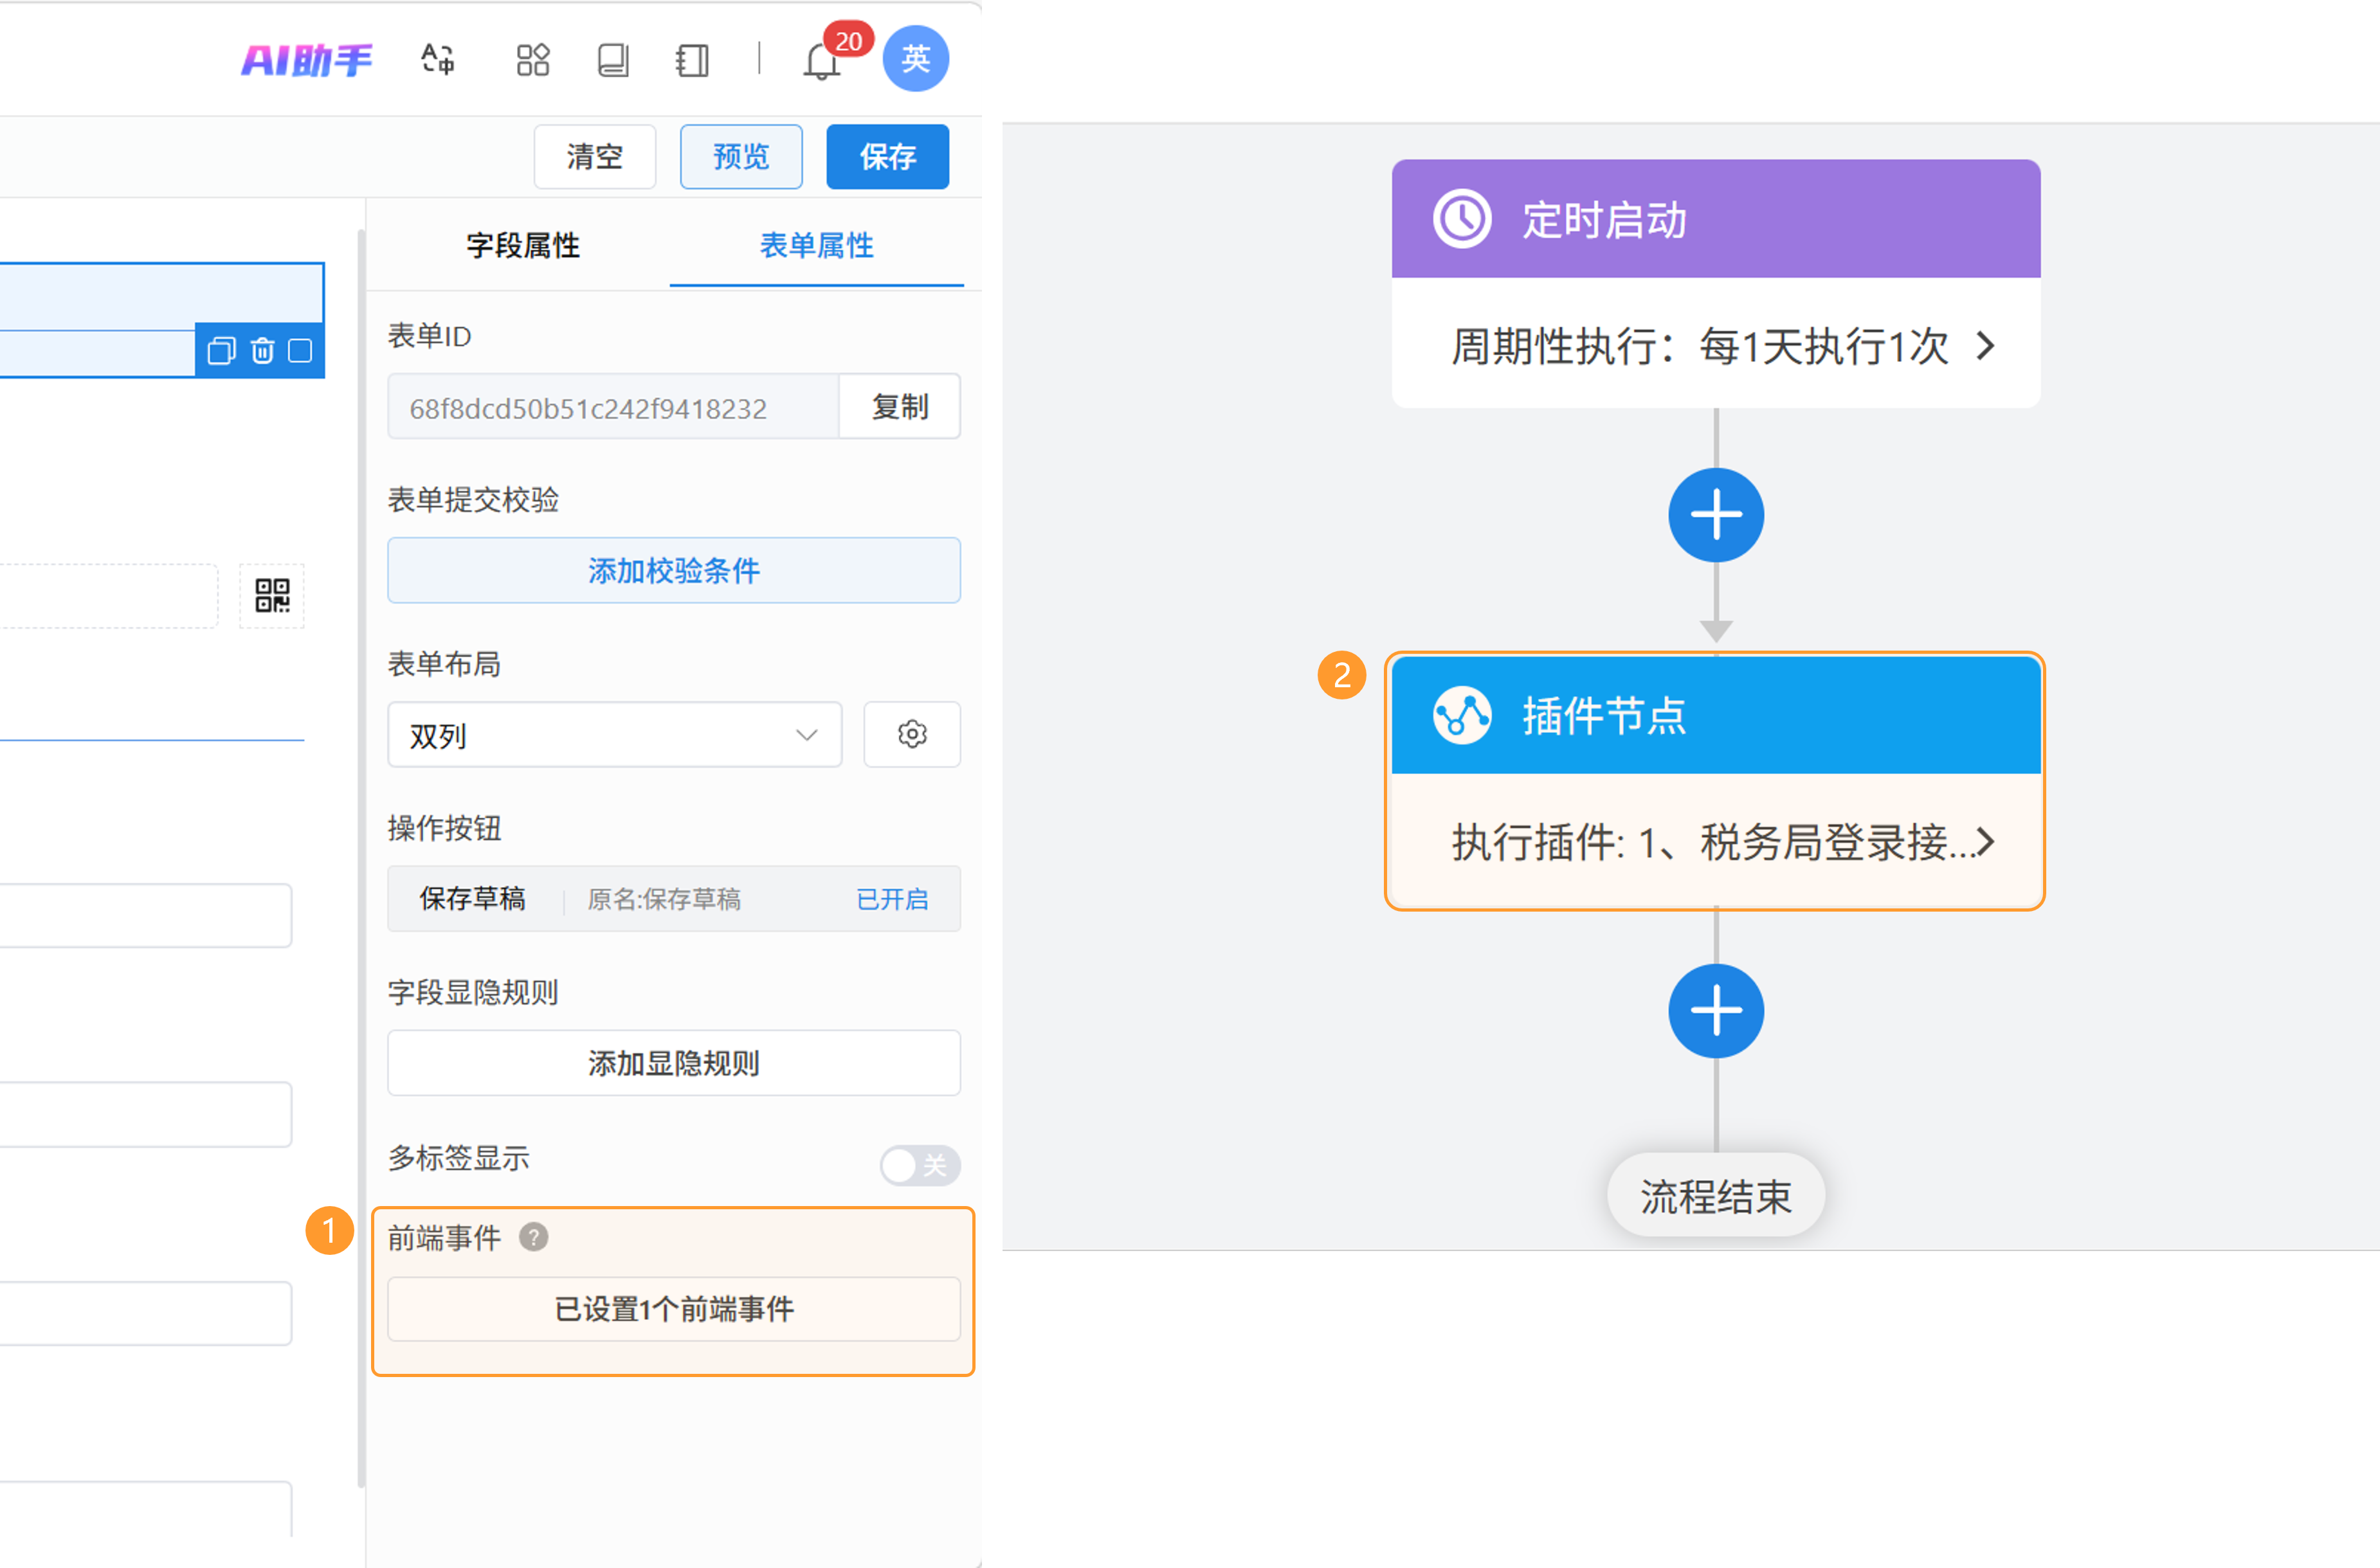
Task: Click the copy field icon
Action: (221, 351)
